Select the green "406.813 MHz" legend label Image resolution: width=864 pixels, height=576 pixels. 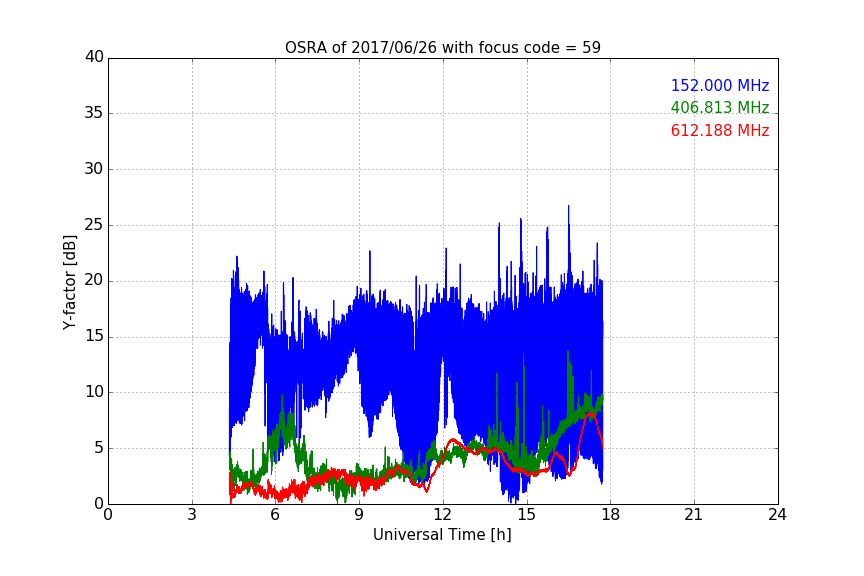[x=720, y=107]
